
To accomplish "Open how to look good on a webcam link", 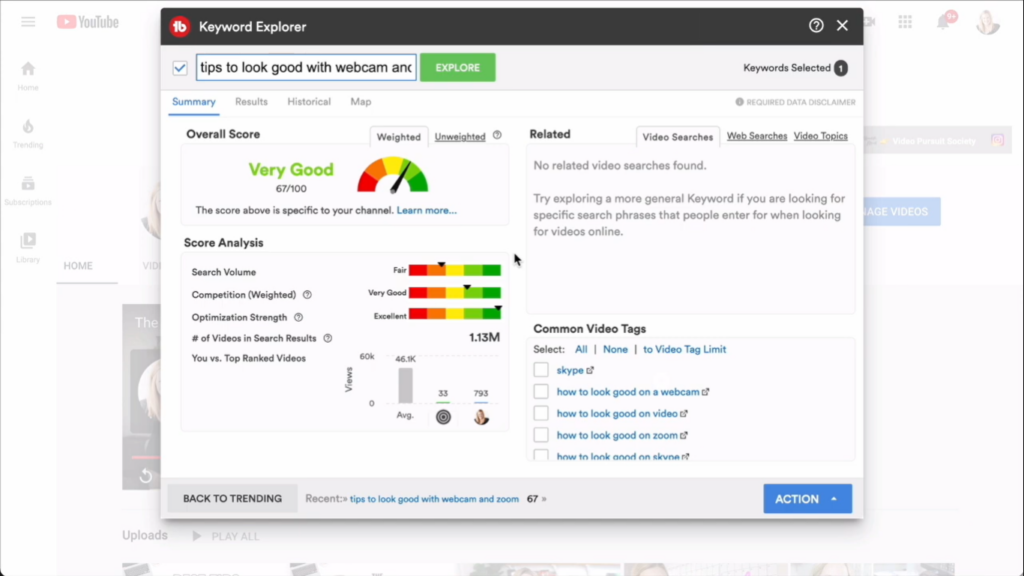I will pos(628,392).
